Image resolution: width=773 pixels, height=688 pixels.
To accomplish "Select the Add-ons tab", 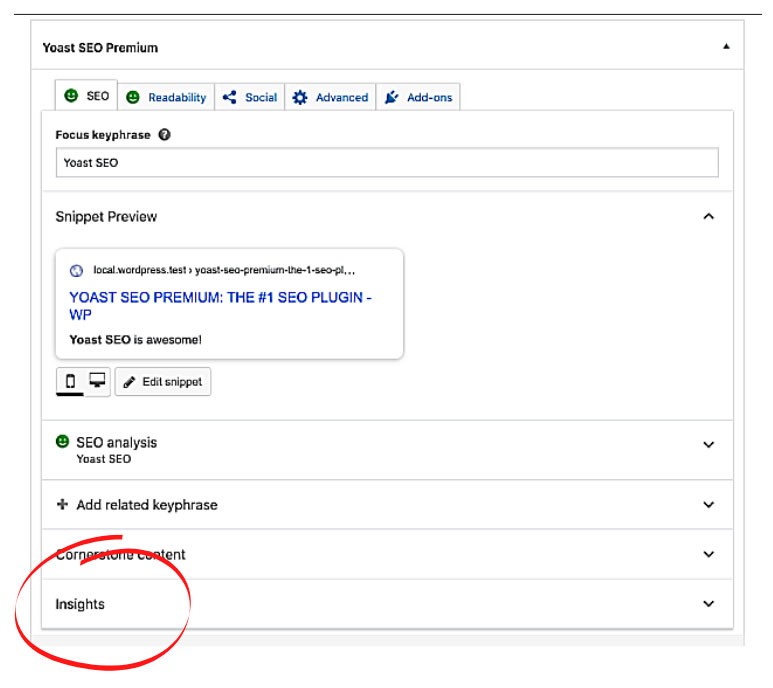I will (x=418, y=97).
